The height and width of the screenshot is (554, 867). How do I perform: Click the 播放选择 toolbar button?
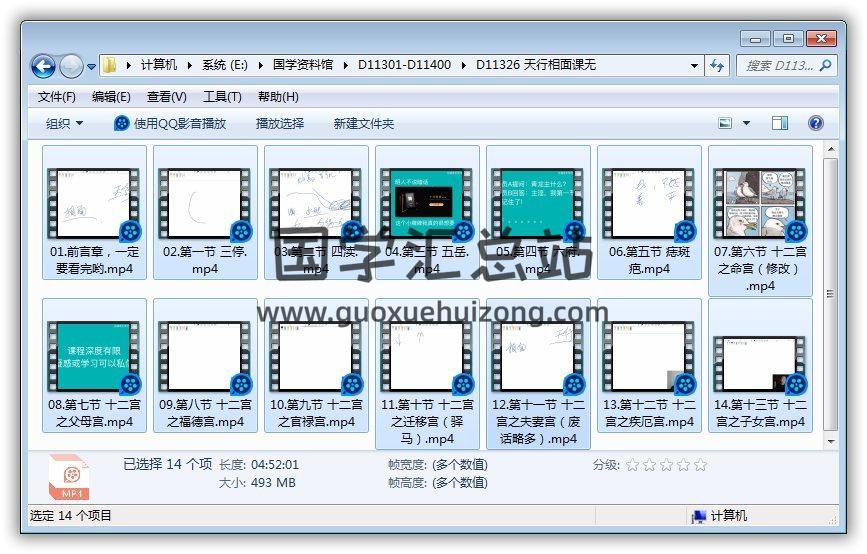(280, 123)
